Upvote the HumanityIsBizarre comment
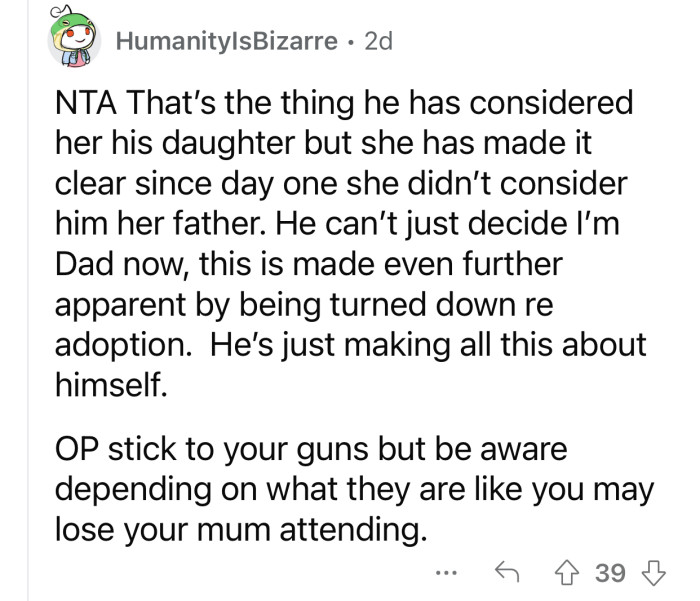 570,573
